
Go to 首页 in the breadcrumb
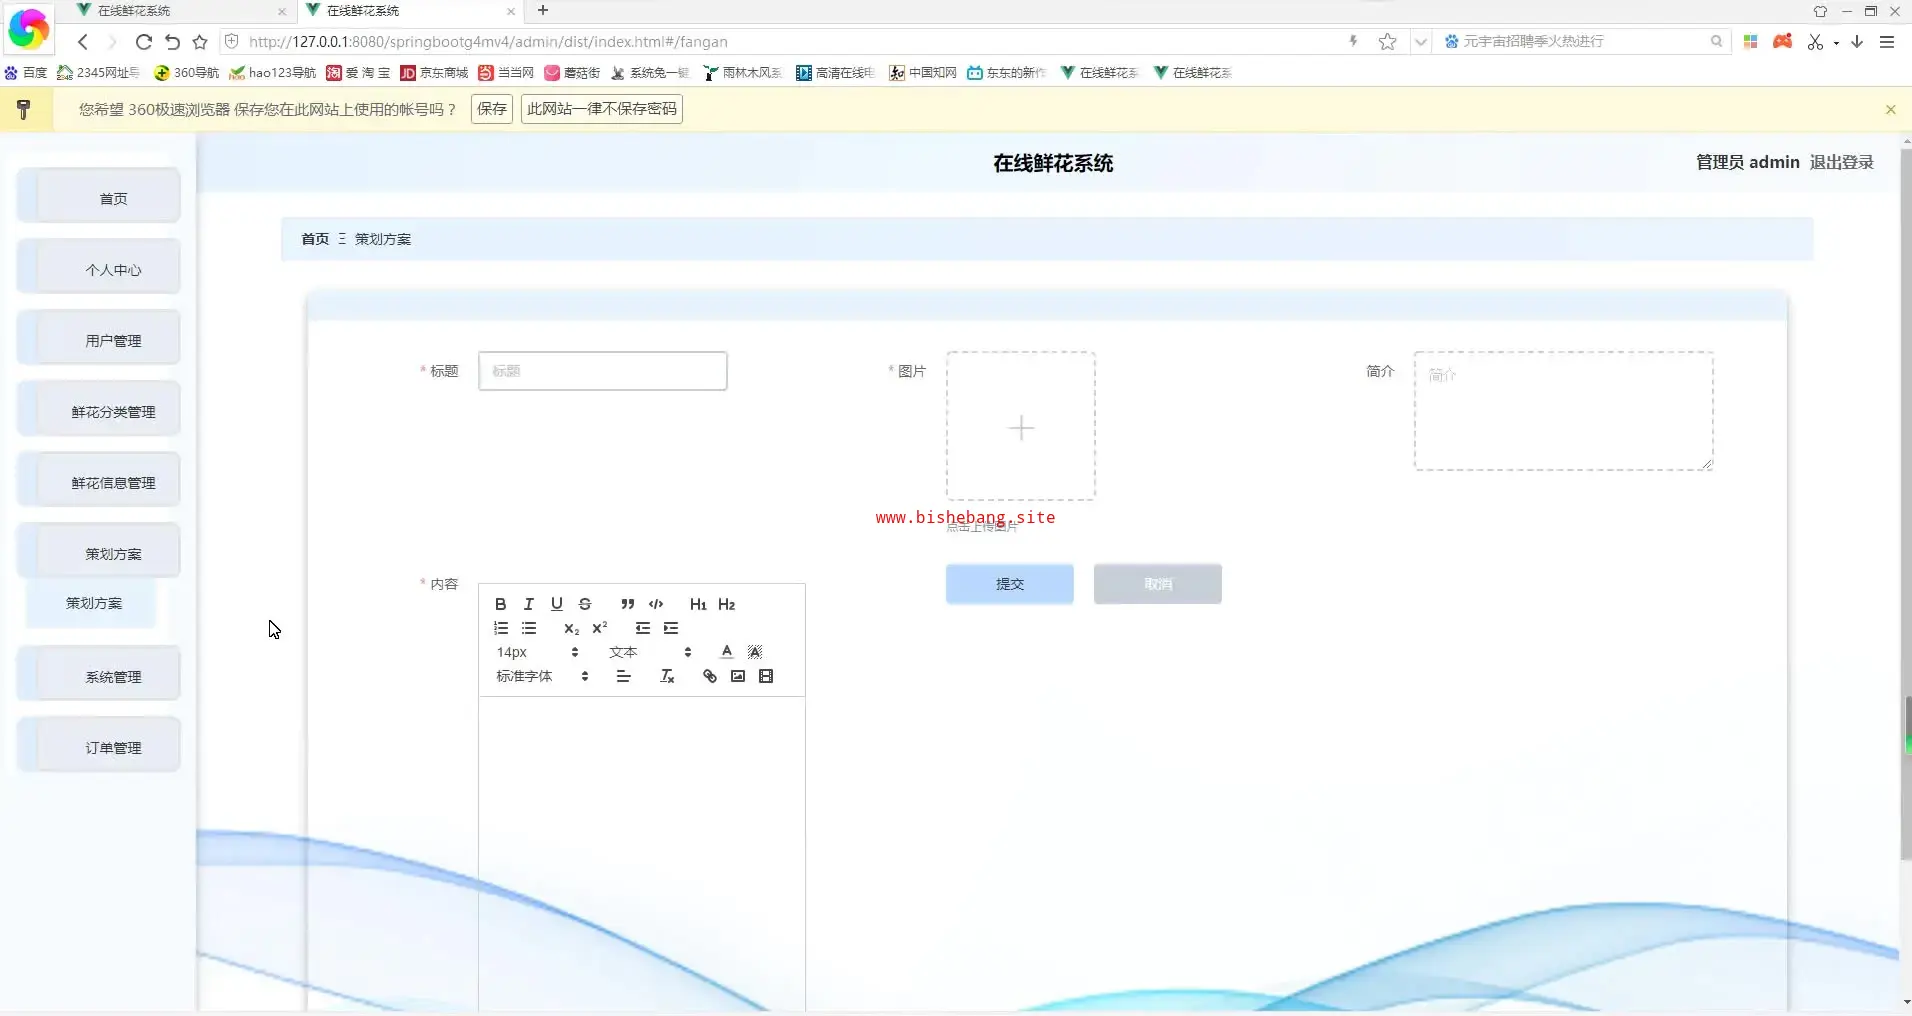315,239
